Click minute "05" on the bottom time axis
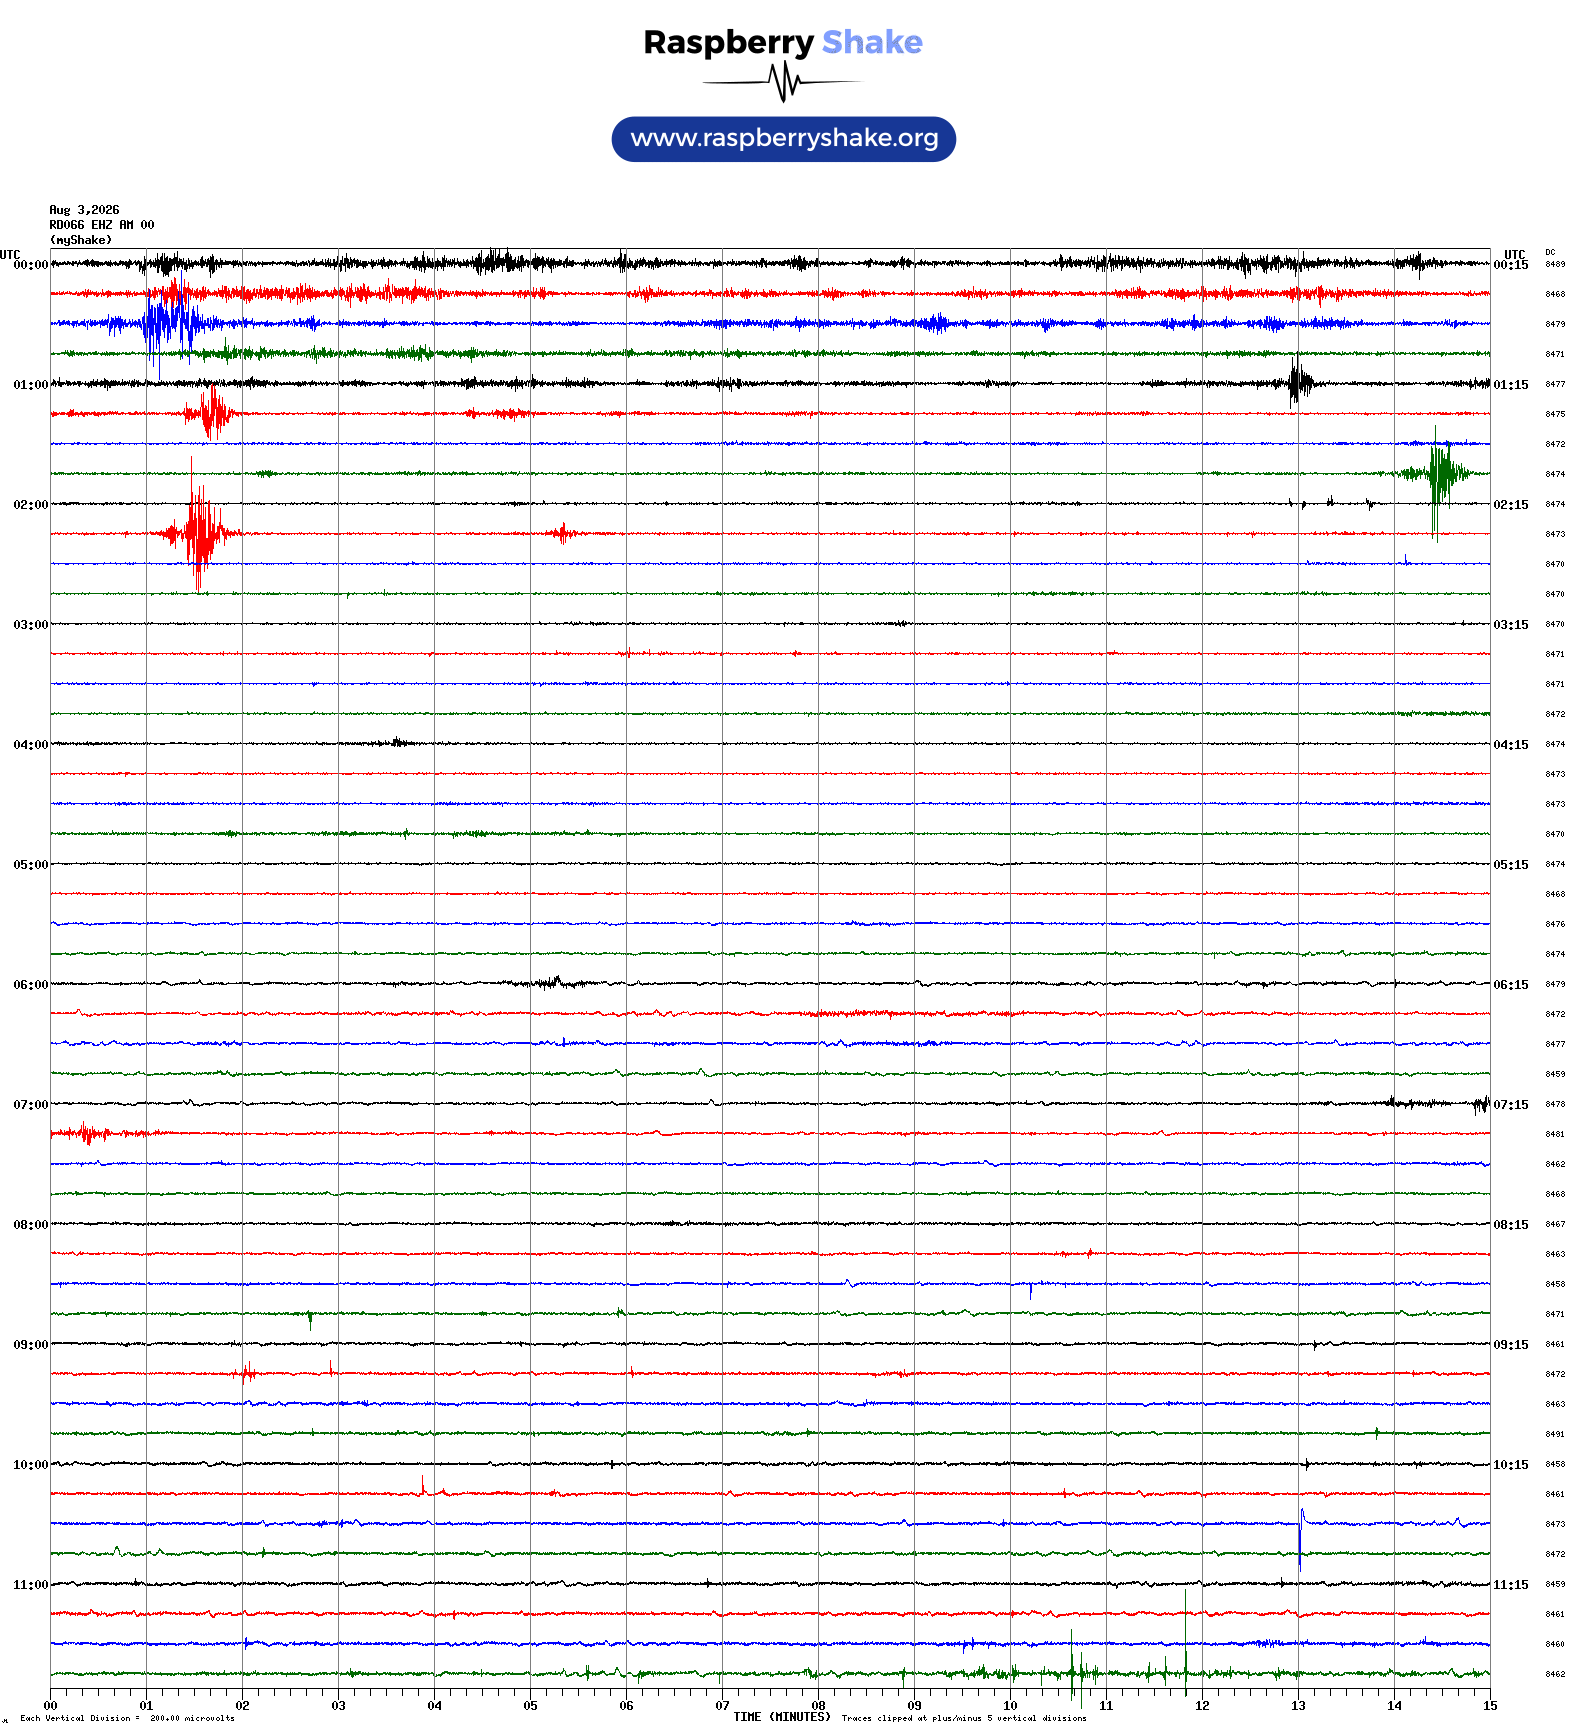Image resolution: width=1570 pixels, height=1732 pixels. pyautogui.click(x=530, y=1706)
